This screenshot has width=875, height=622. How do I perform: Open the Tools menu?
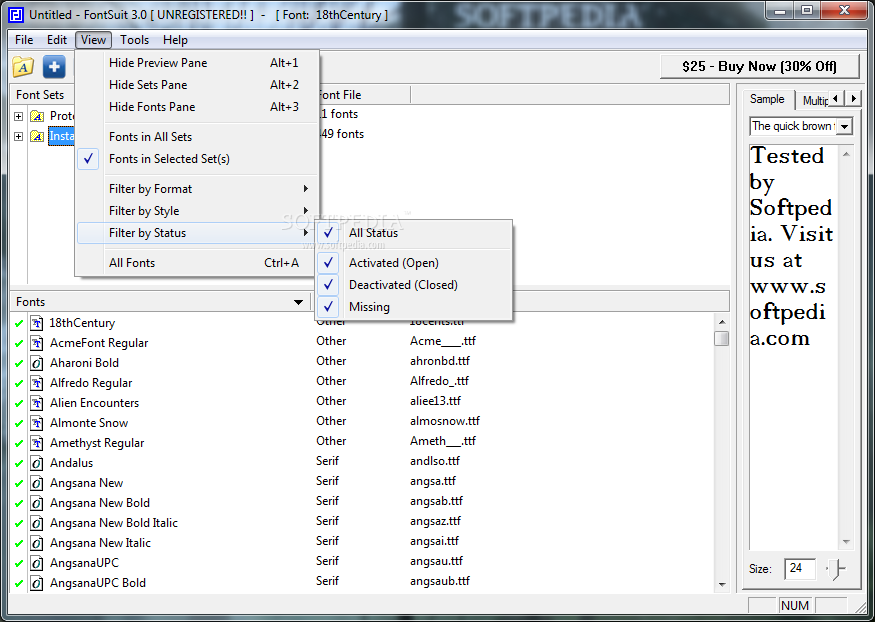pyautogui.click(x=134, y=40)
